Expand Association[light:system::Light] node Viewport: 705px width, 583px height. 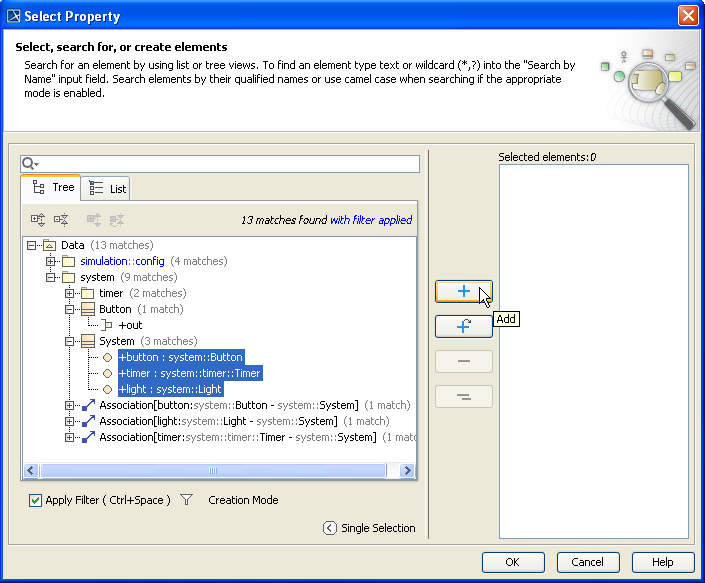pyautogui.click(x=69, y=422)
